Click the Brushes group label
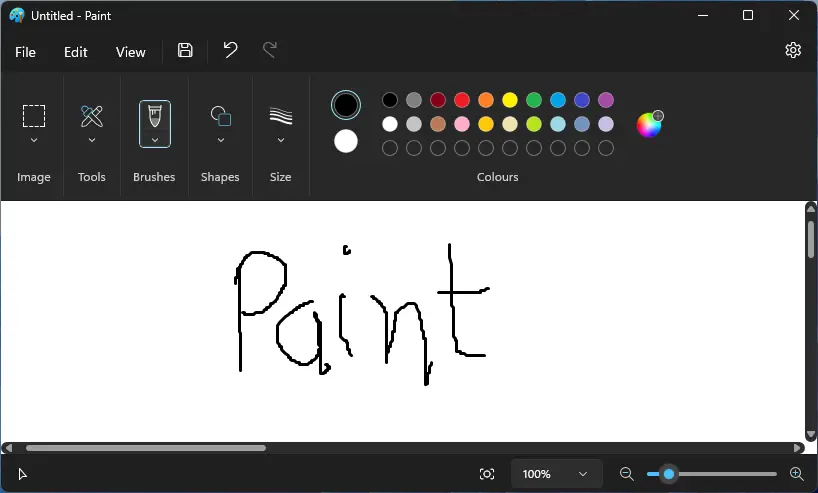Screen dimensions: 818x493 (154, 177)
